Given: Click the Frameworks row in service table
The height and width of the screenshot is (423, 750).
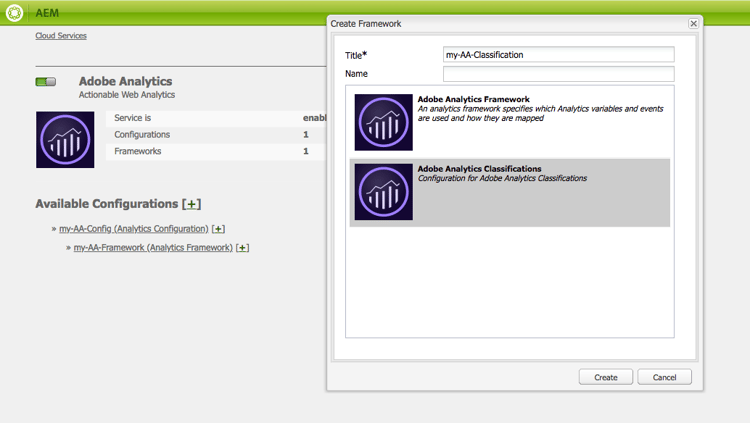Looking at the screenshot, I should pyautogui.click(x=216, y=151).
